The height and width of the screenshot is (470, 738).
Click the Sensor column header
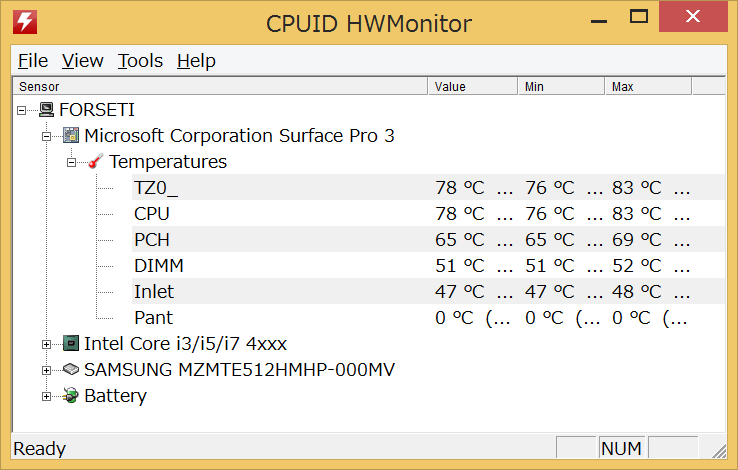pyautogui.click(x=220, y=87)
